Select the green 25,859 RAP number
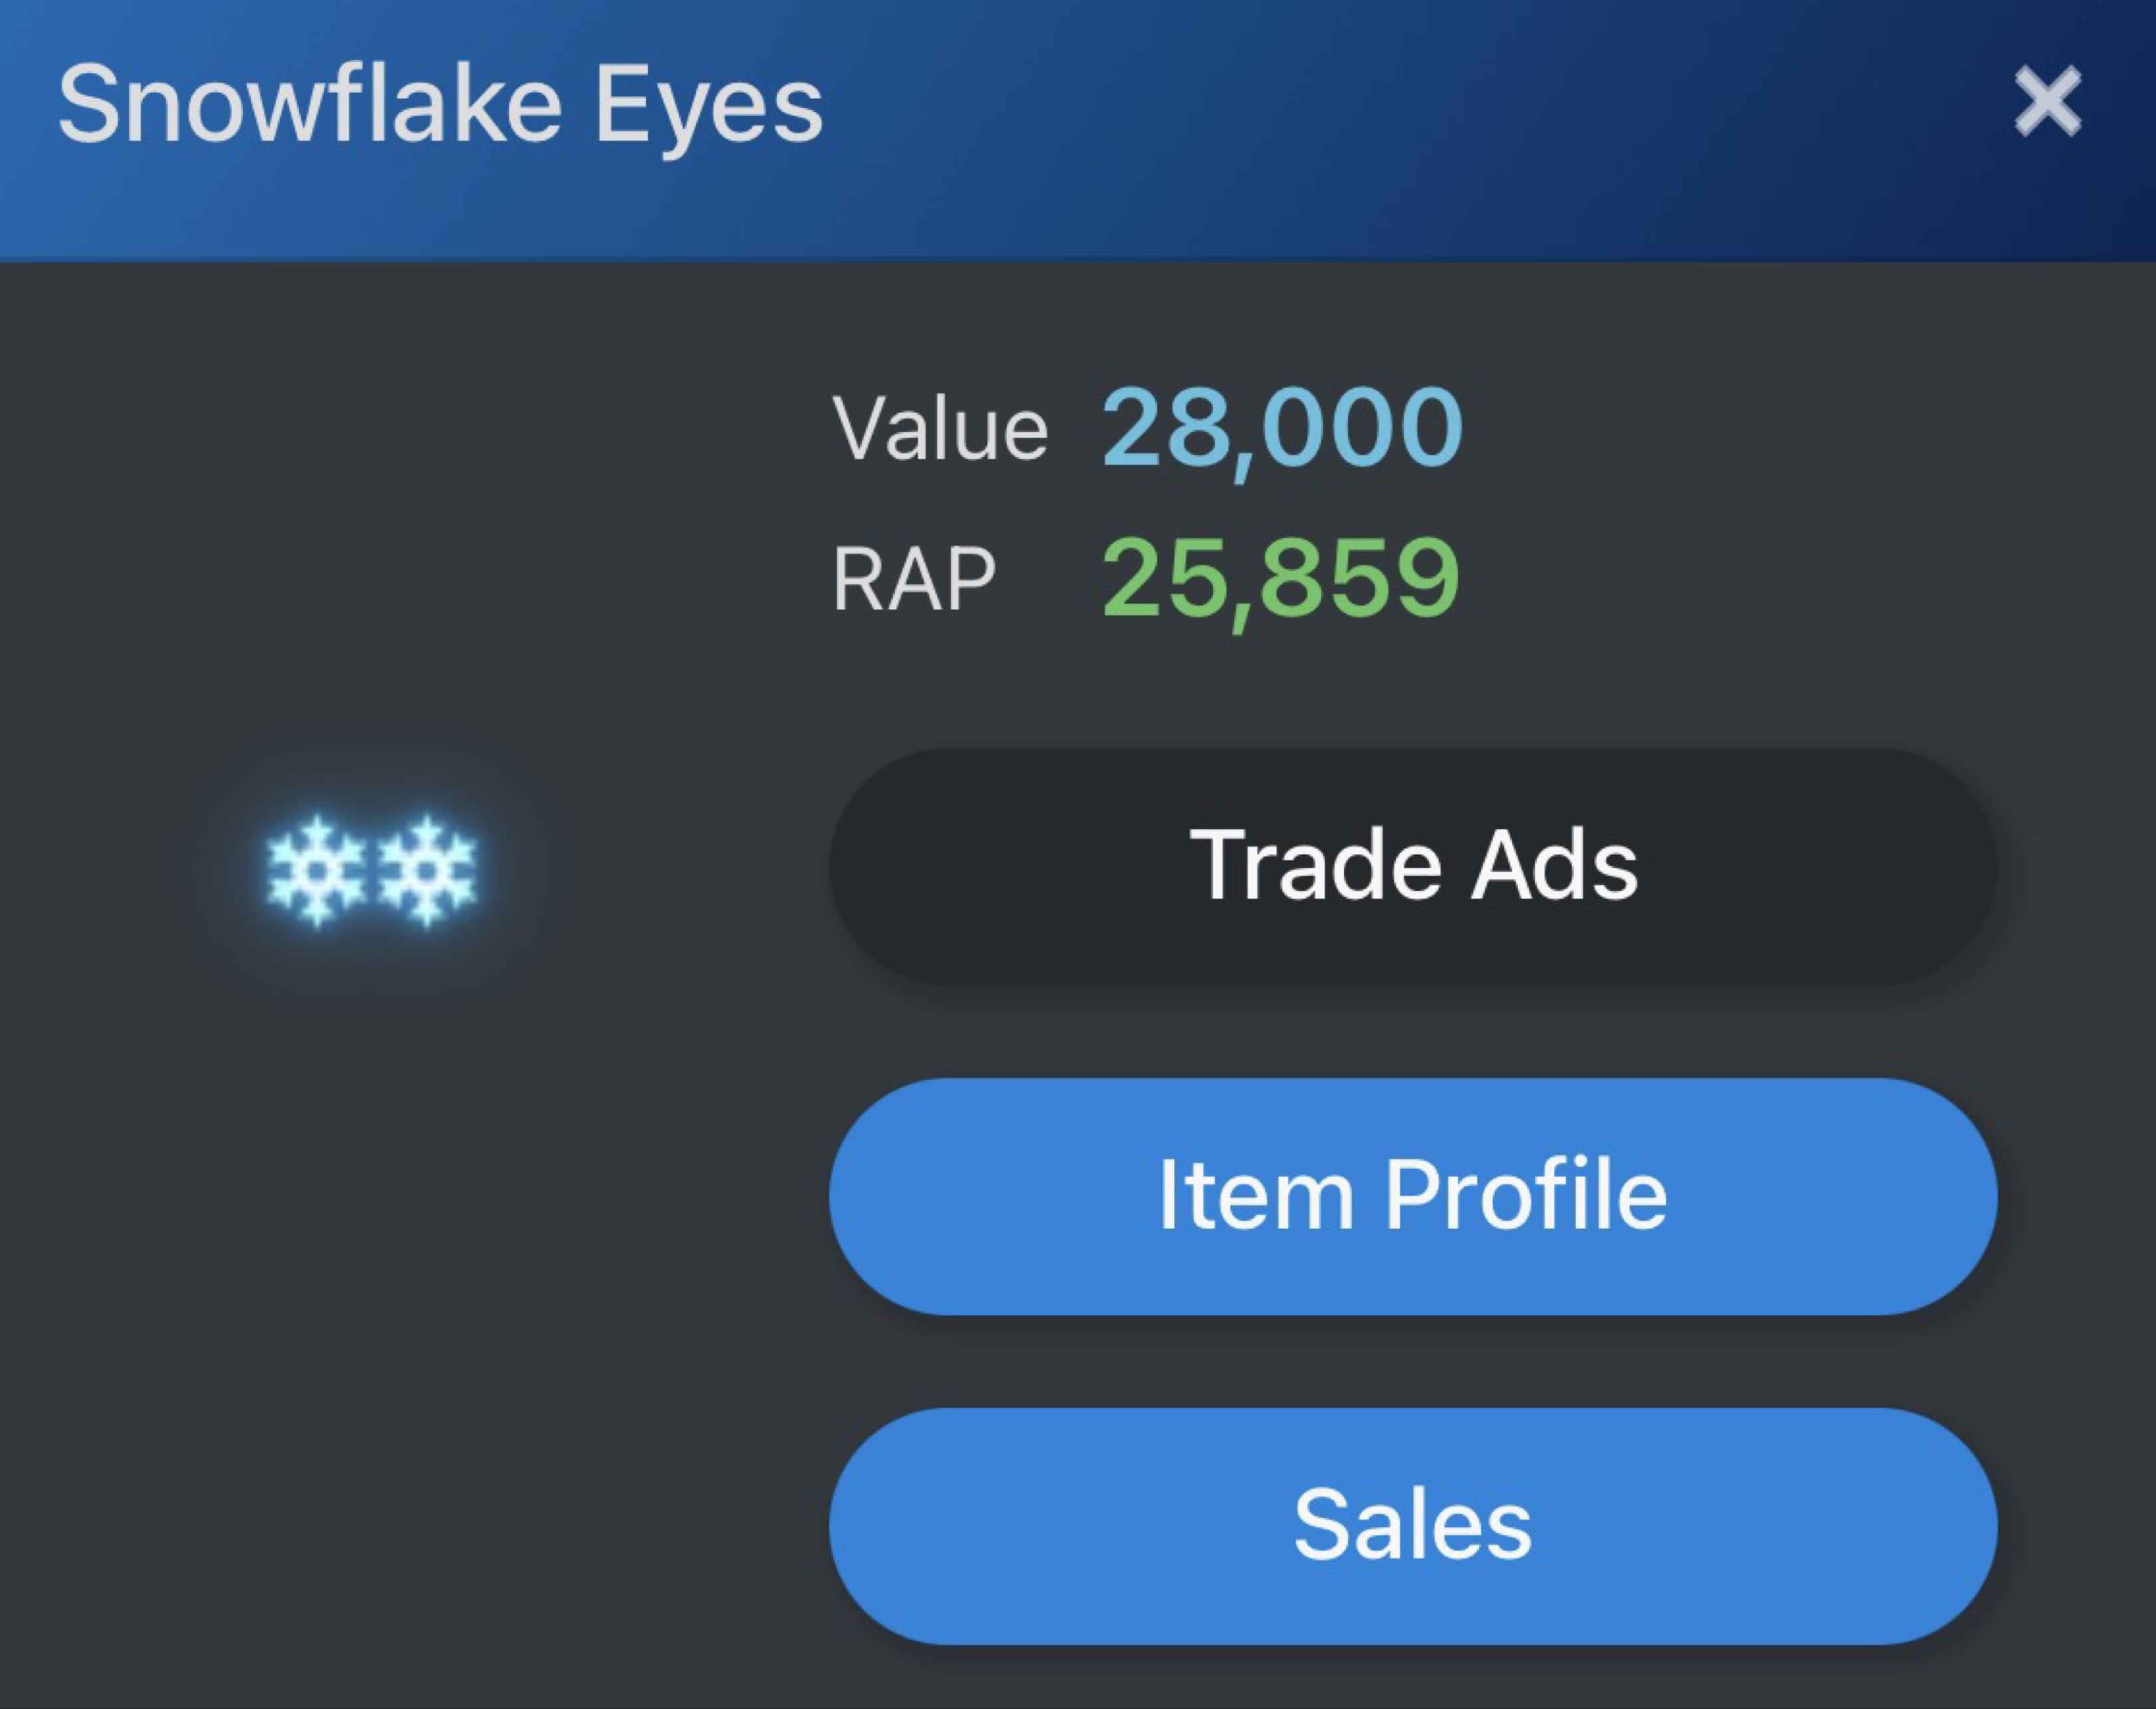This screenshot has width=2156, height=1709. 1280,578
